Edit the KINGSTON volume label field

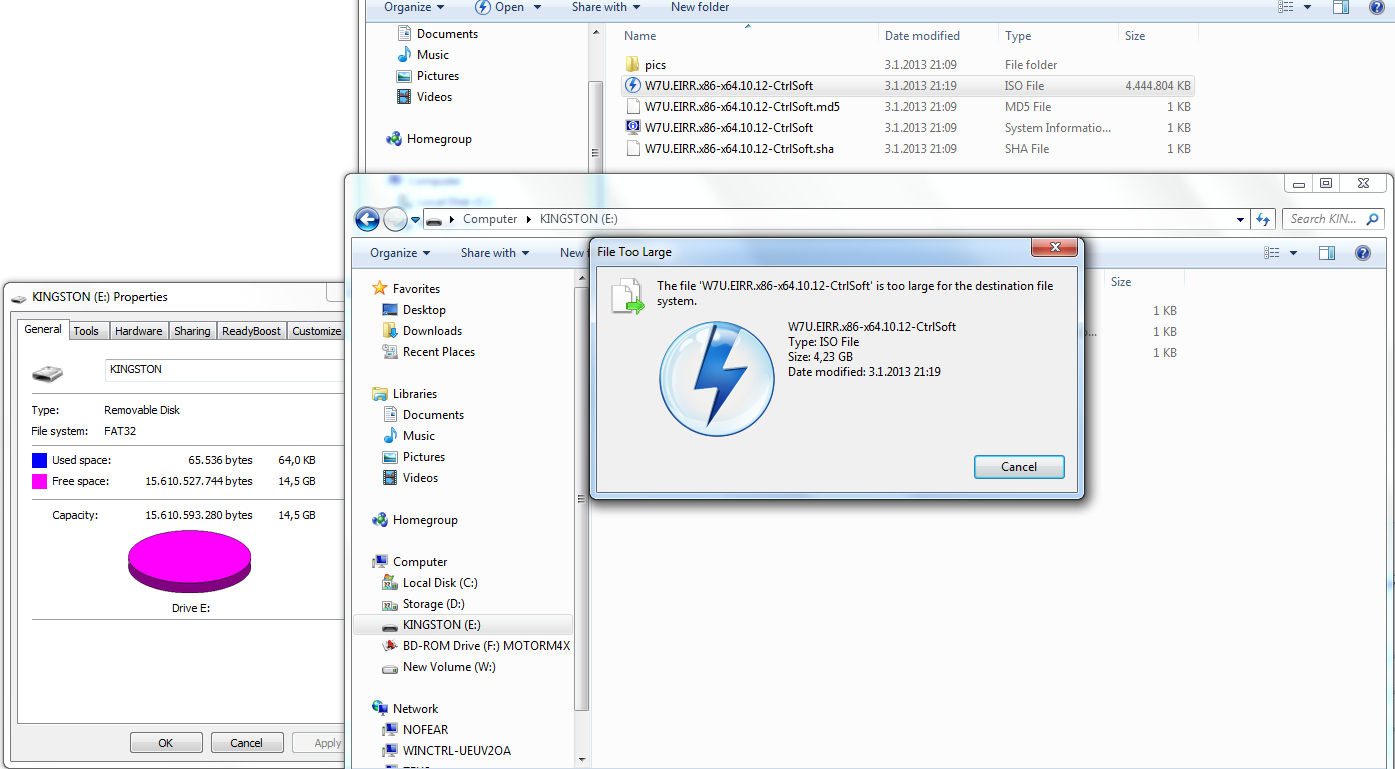[224, 370]
